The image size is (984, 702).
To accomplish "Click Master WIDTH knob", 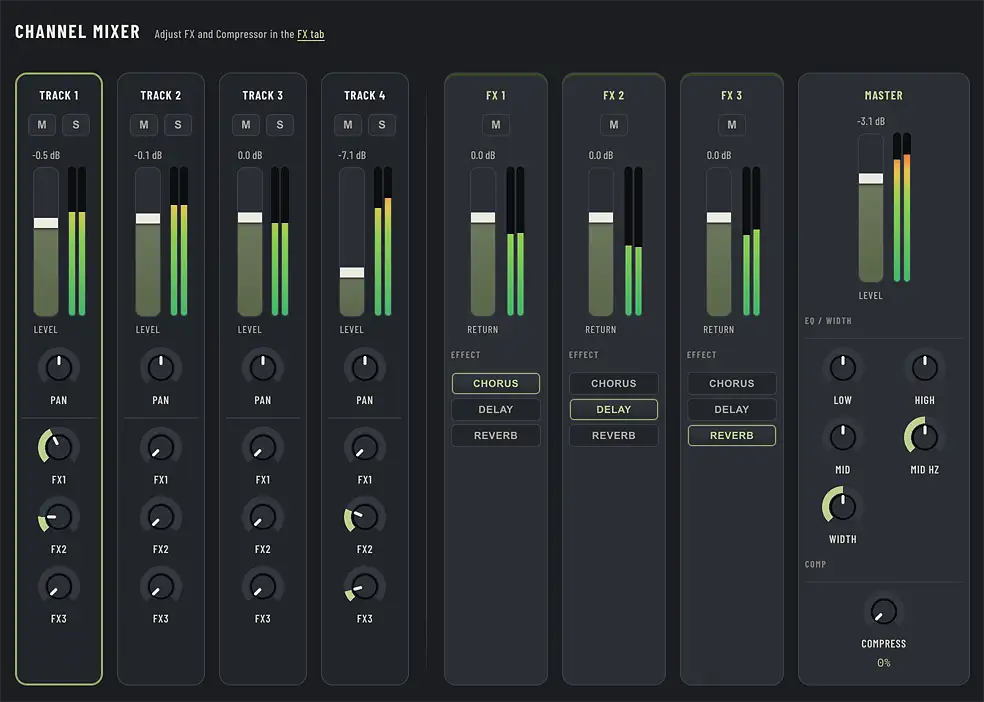I will (843, 507).
